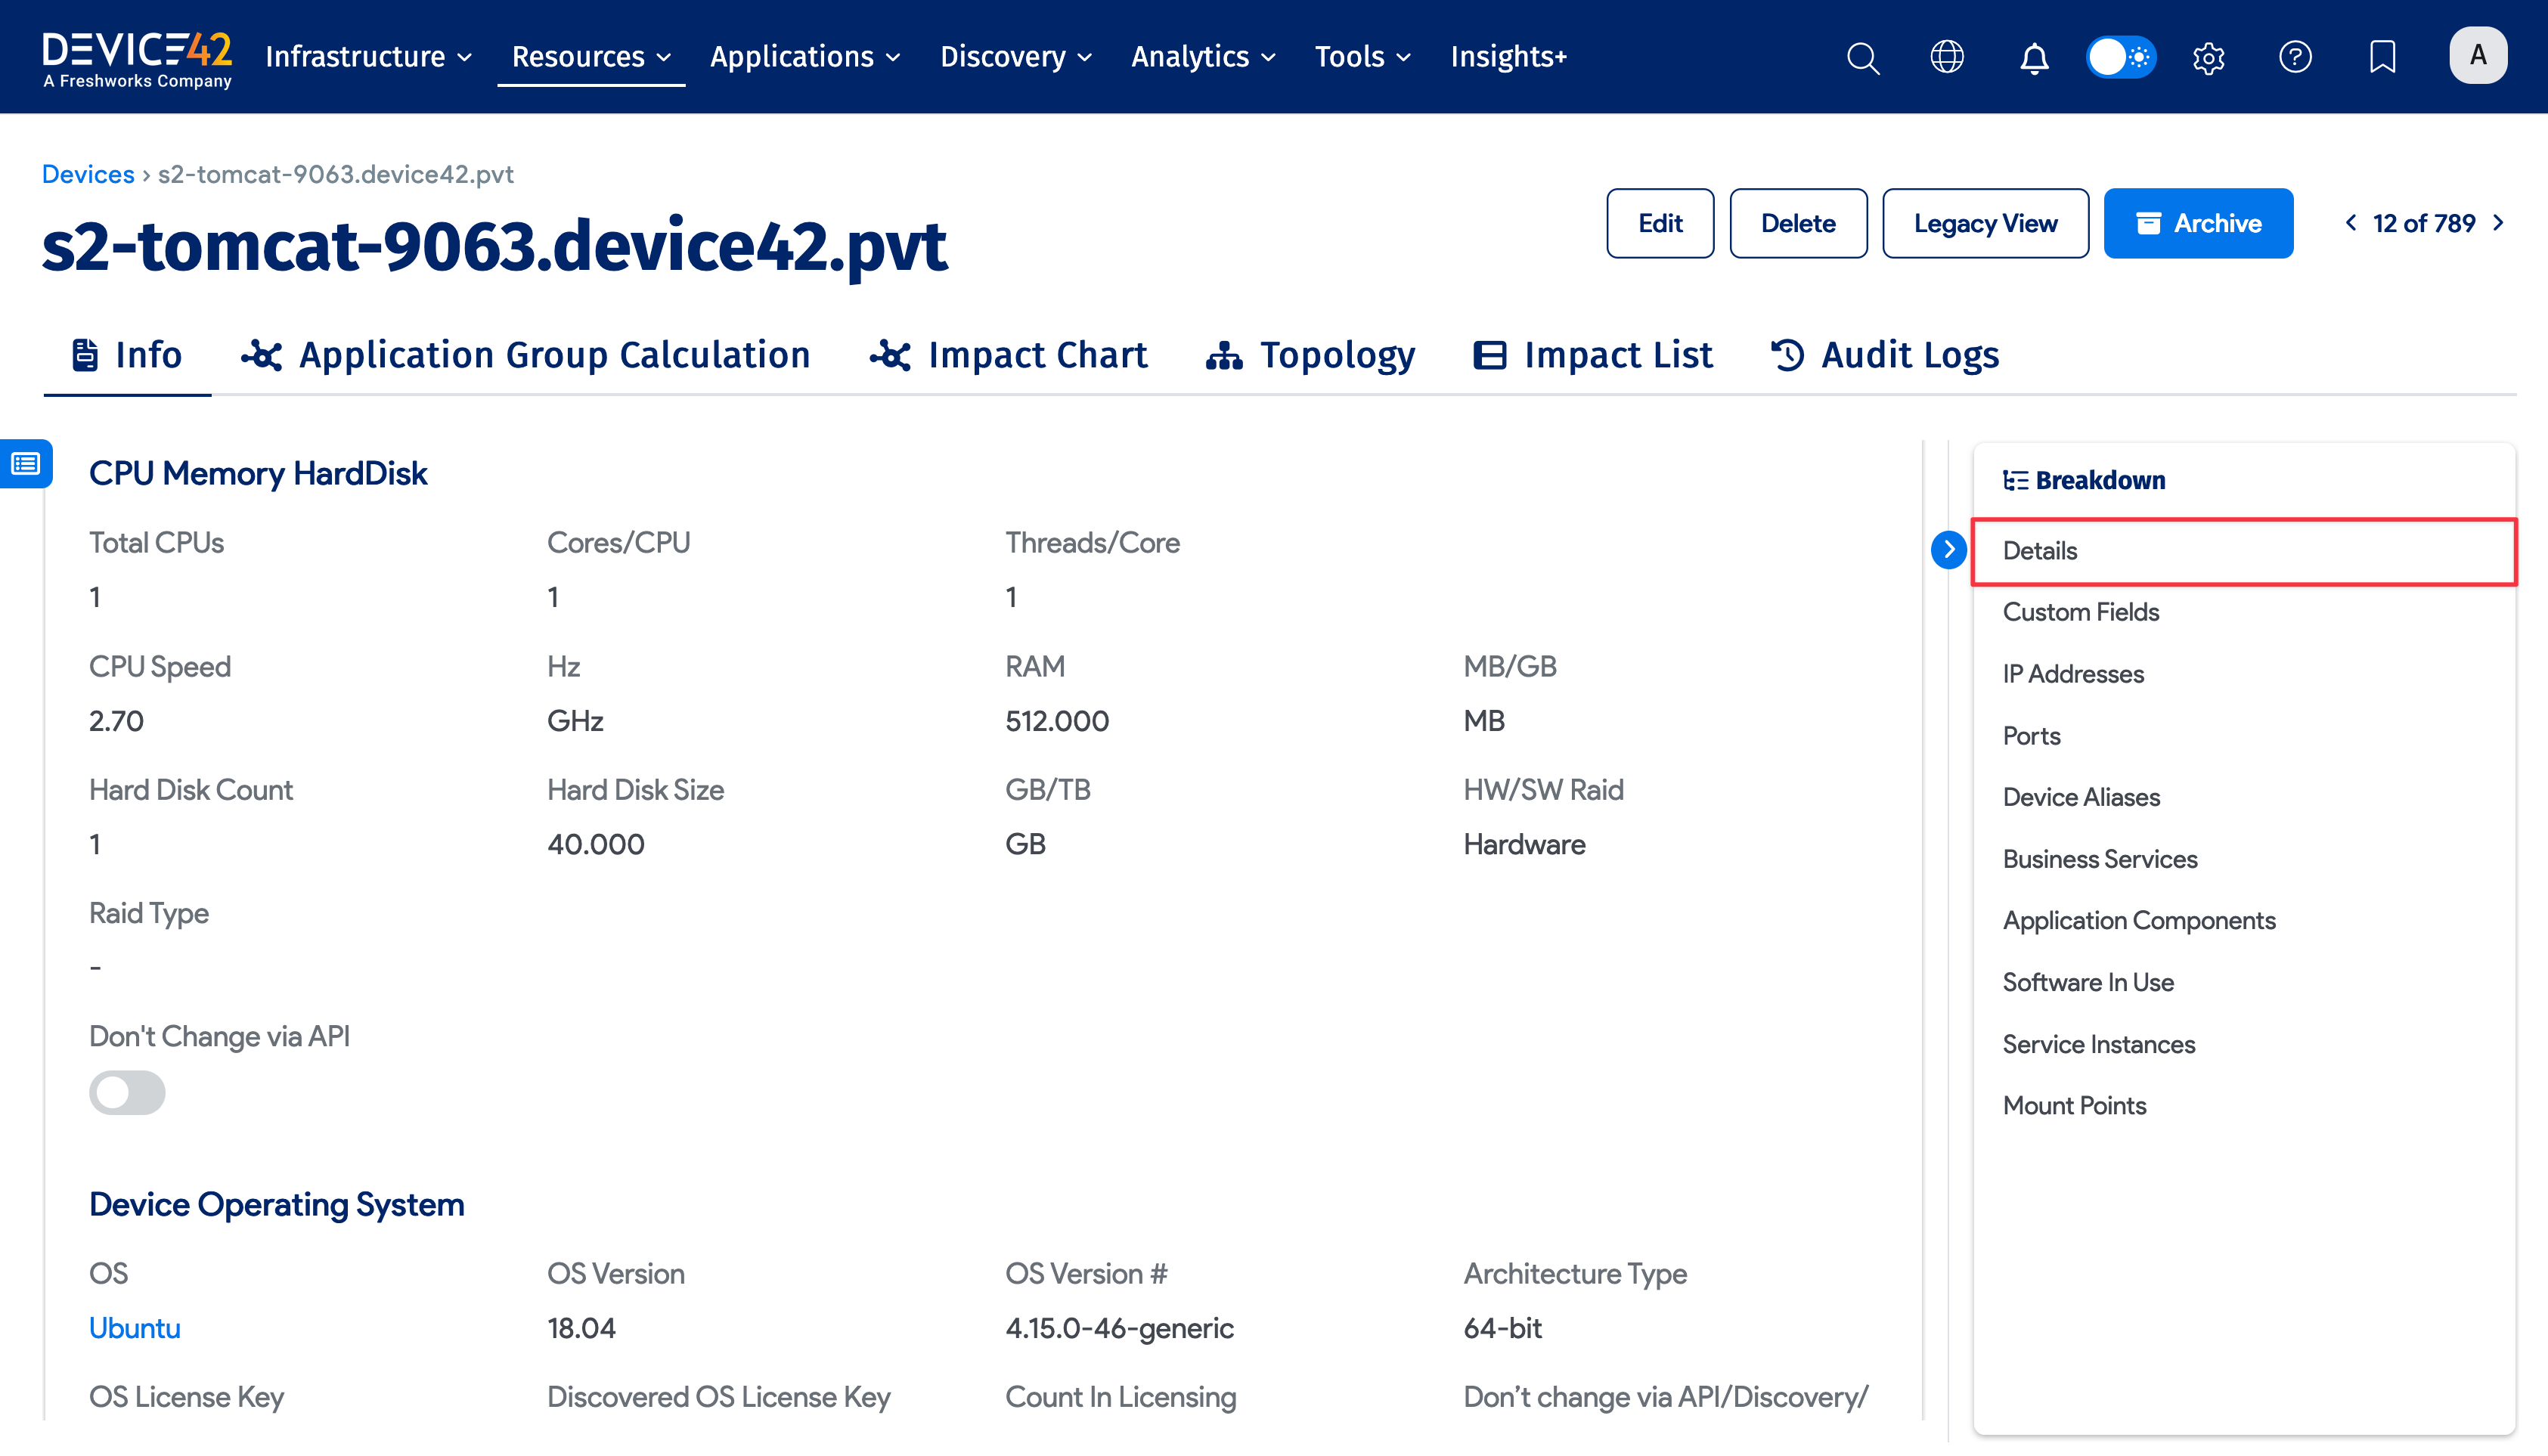
Task: Open the Ubuntu OS link
Action: pos(134,1328)
